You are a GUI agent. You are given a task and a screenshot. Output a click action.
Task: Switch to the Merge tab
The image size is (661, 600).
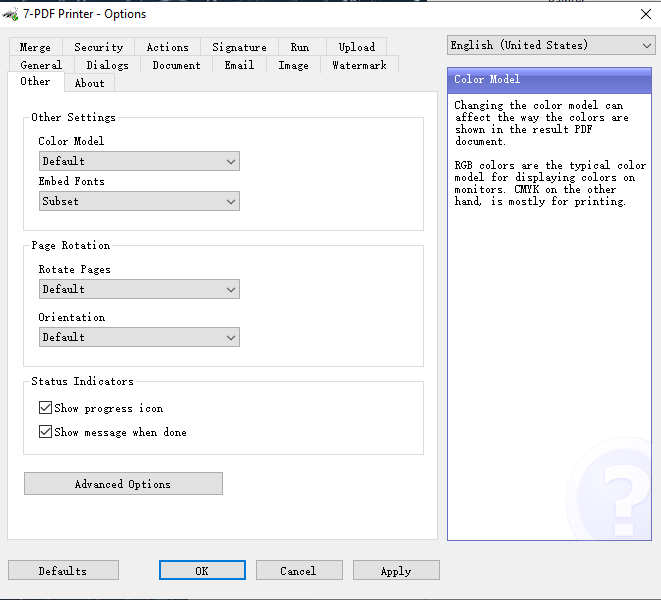pyautogui.click(x=35, y=47)
